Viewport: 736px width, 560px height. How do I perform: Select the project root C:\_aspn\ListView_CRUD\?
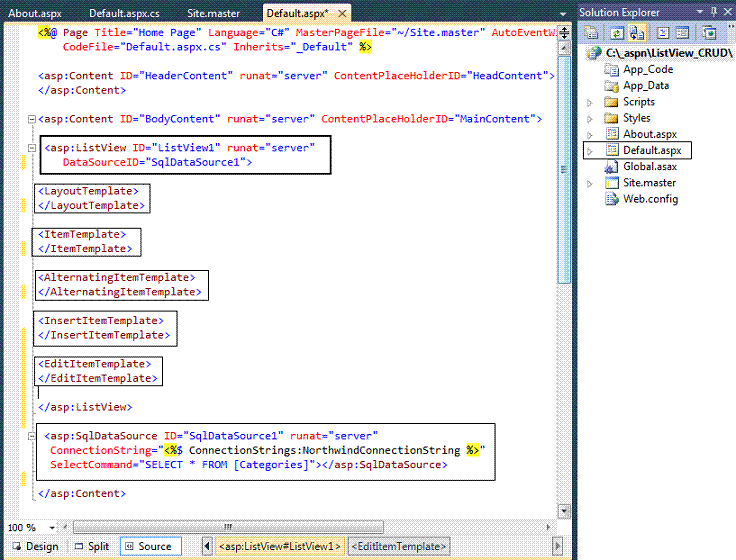tap(668, 53)
